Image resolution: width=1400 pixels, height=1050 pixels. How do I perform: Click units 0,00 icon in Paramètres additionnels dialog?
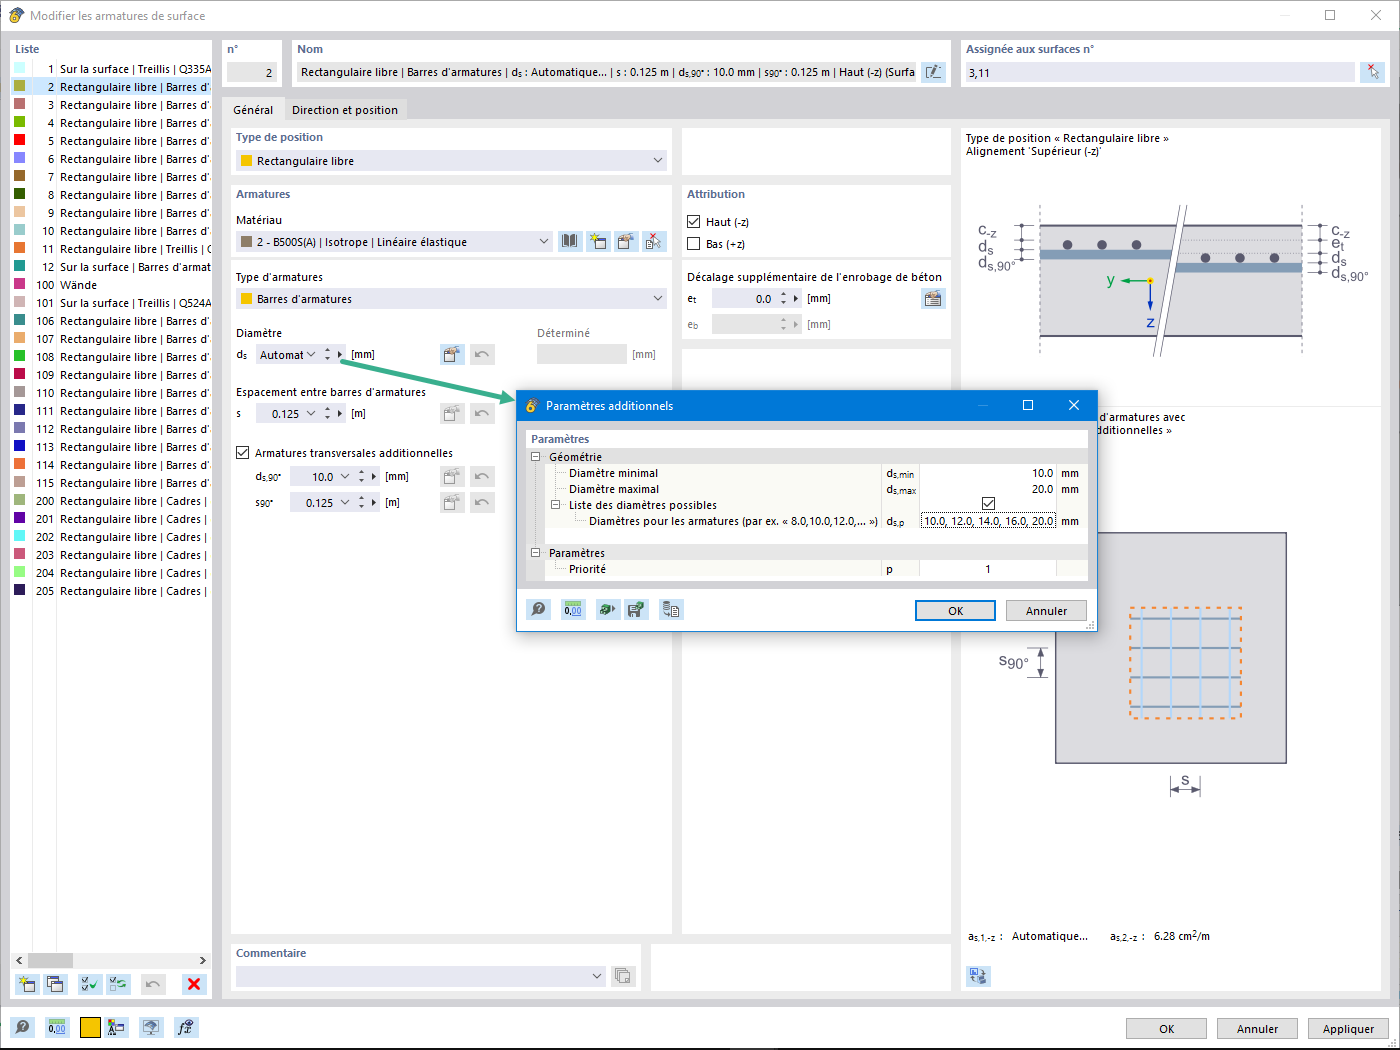click(x=573, y=609)
